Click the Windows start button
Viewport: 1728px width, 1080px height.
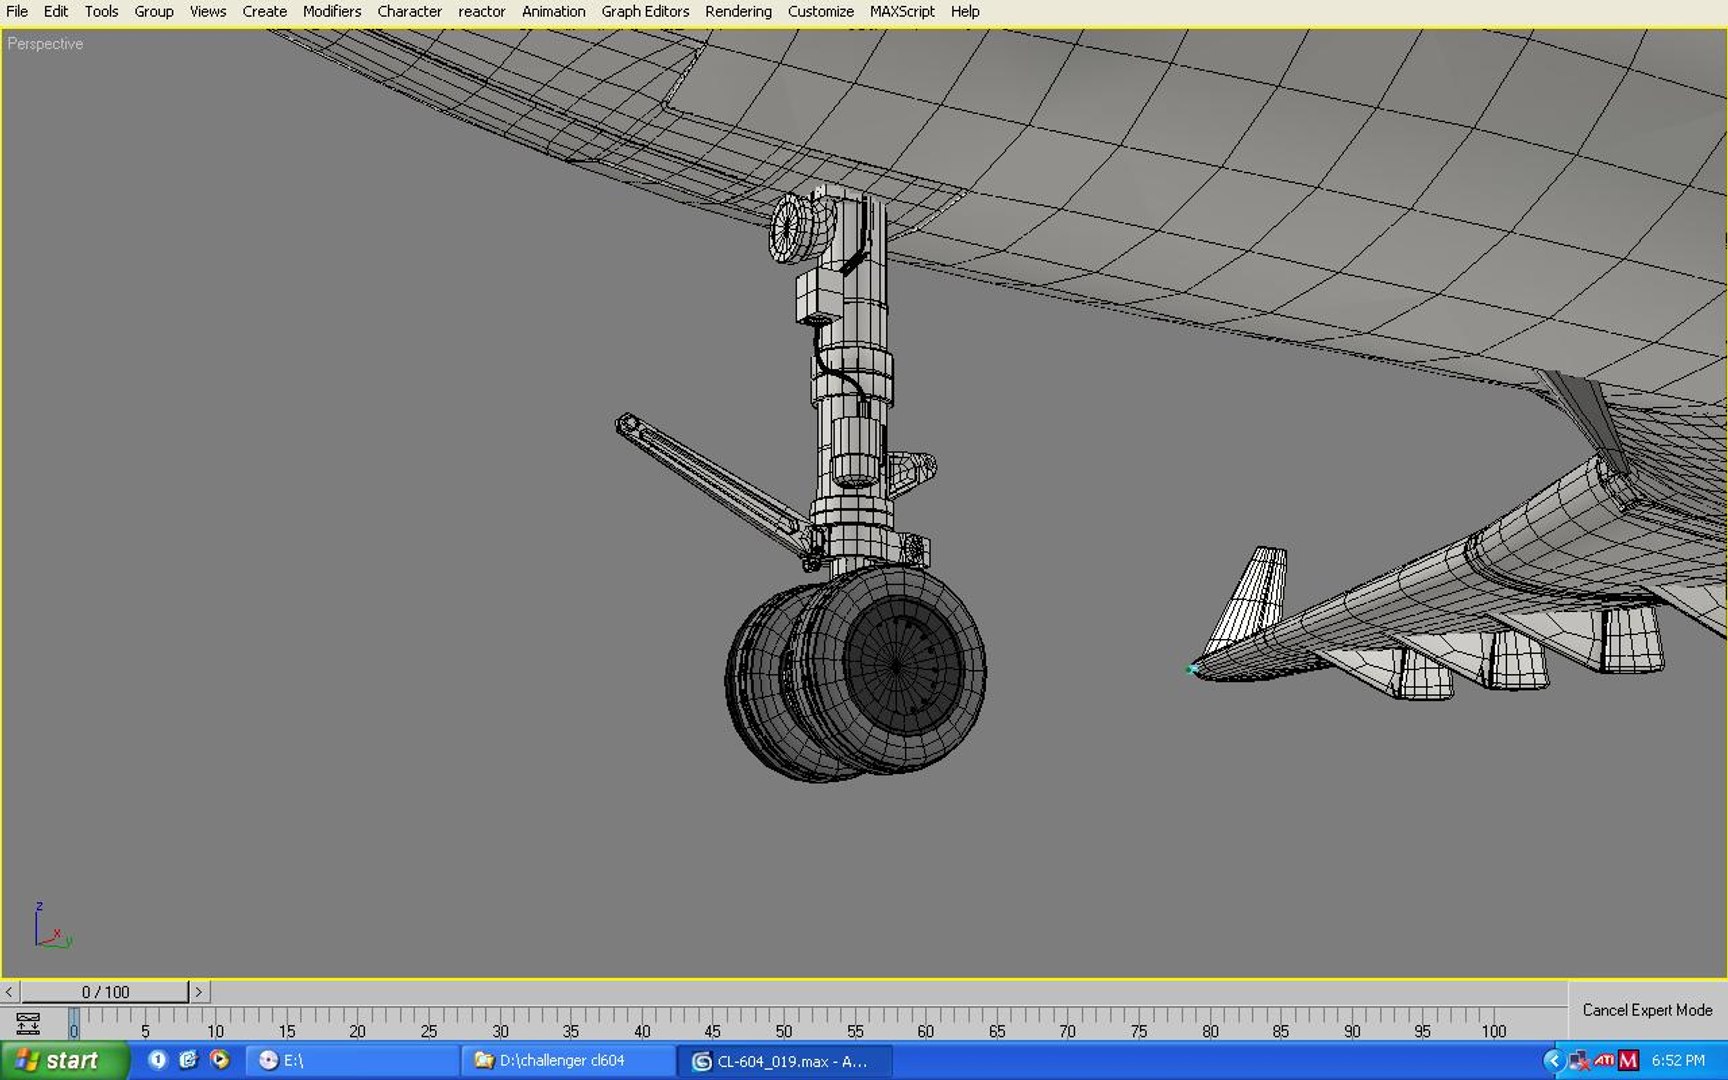(65, 1060)
